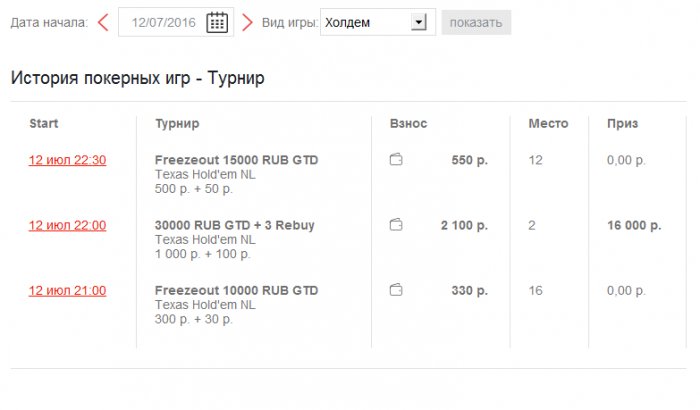Click the Взнос column header

[x=408, y=123]
